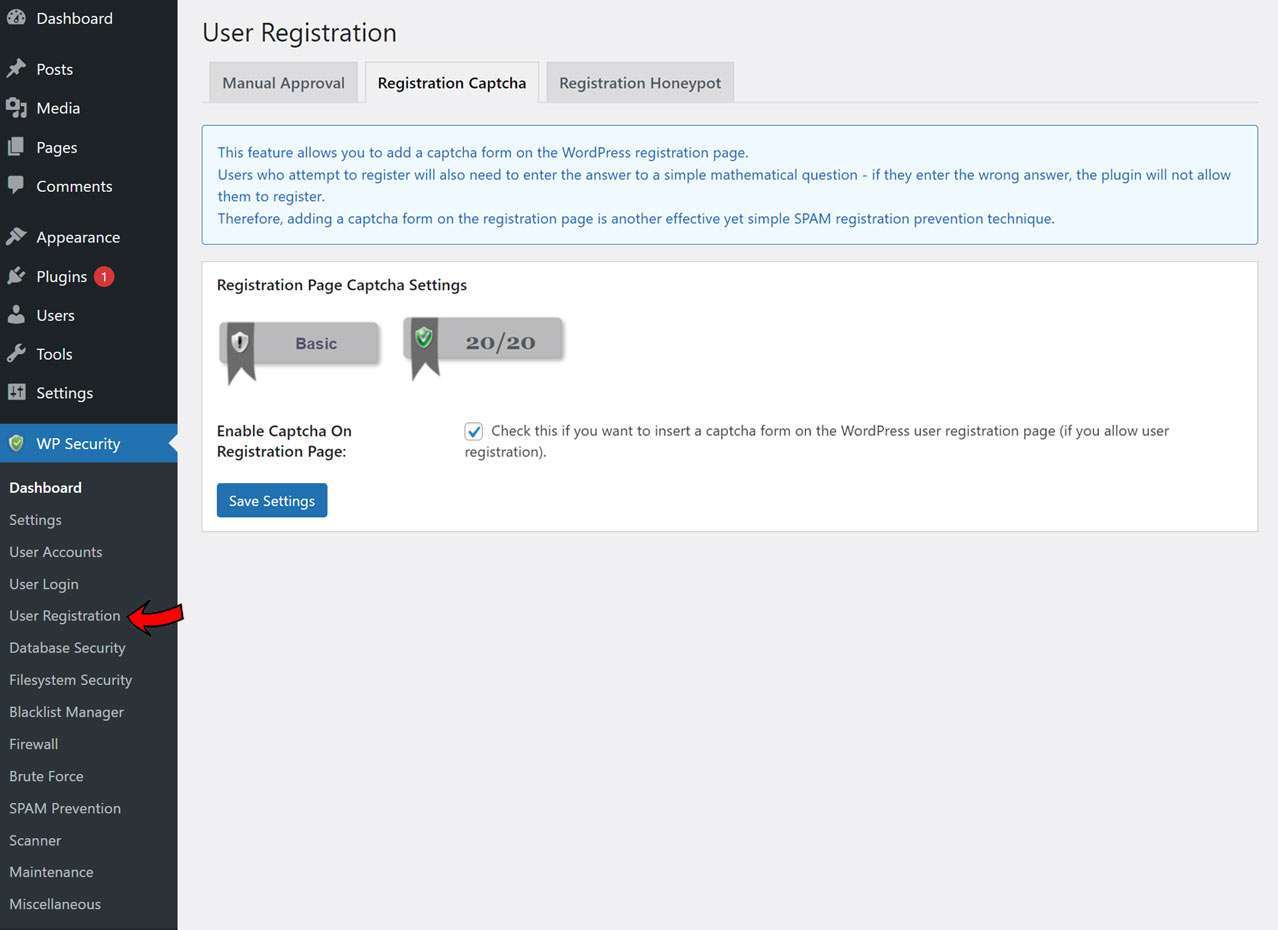Go to Database Security submenu
1278x930 pixels.
[67, 648]
